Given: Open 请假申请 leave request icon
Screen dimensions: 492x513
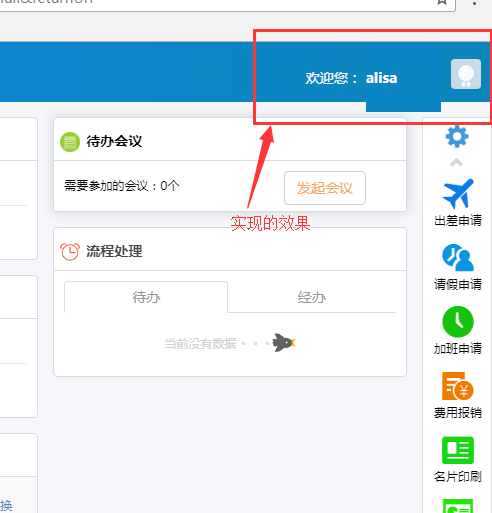Looking at the screenshot, I should (458, 257).
